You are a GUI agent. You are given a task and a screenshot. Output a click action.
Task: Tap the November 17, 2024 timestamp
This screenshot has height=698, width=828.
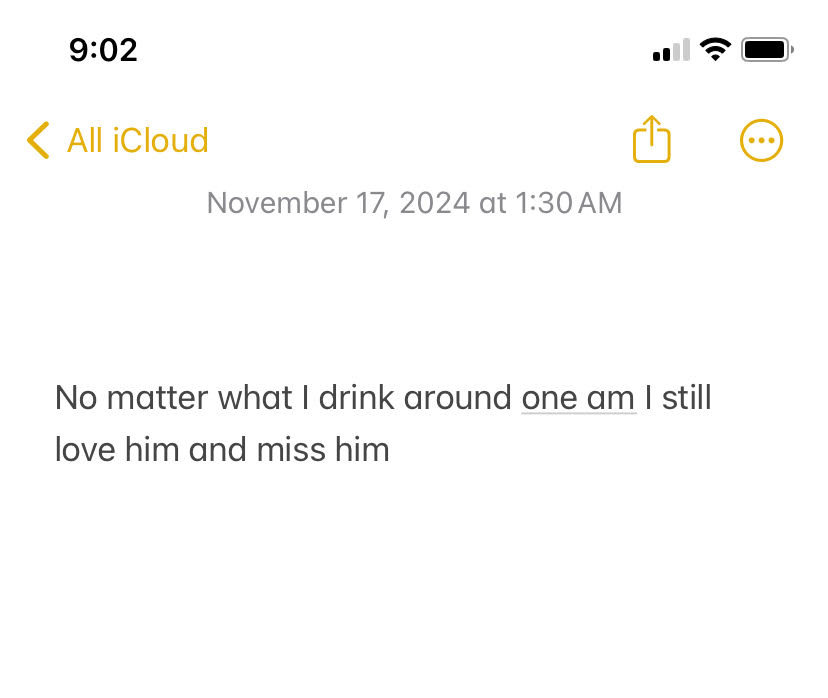point(414,203)
